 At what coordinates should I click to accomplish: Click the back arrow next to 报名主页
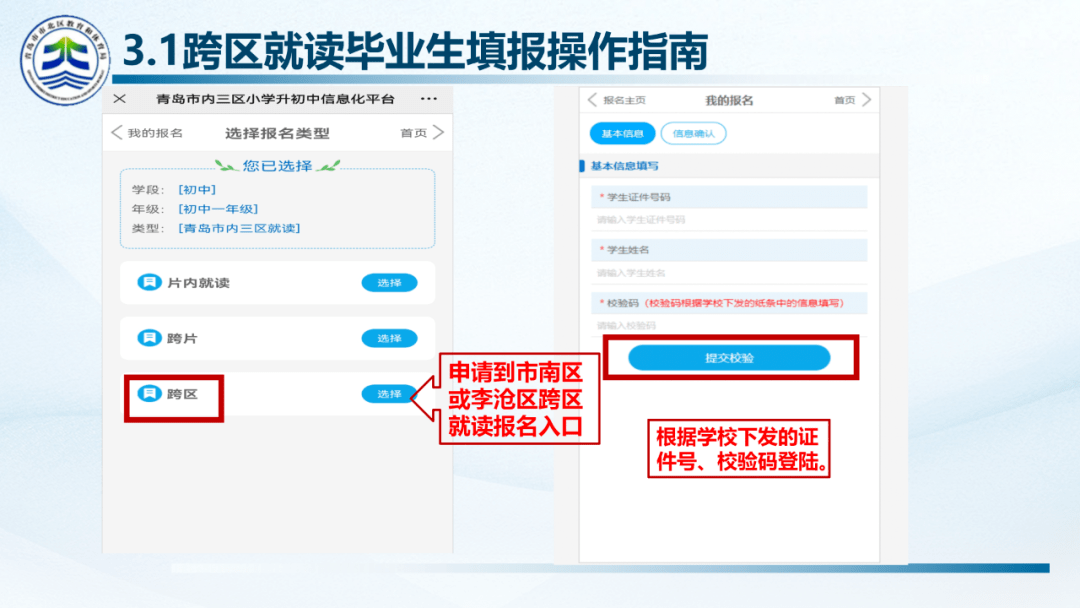(592, 100)
